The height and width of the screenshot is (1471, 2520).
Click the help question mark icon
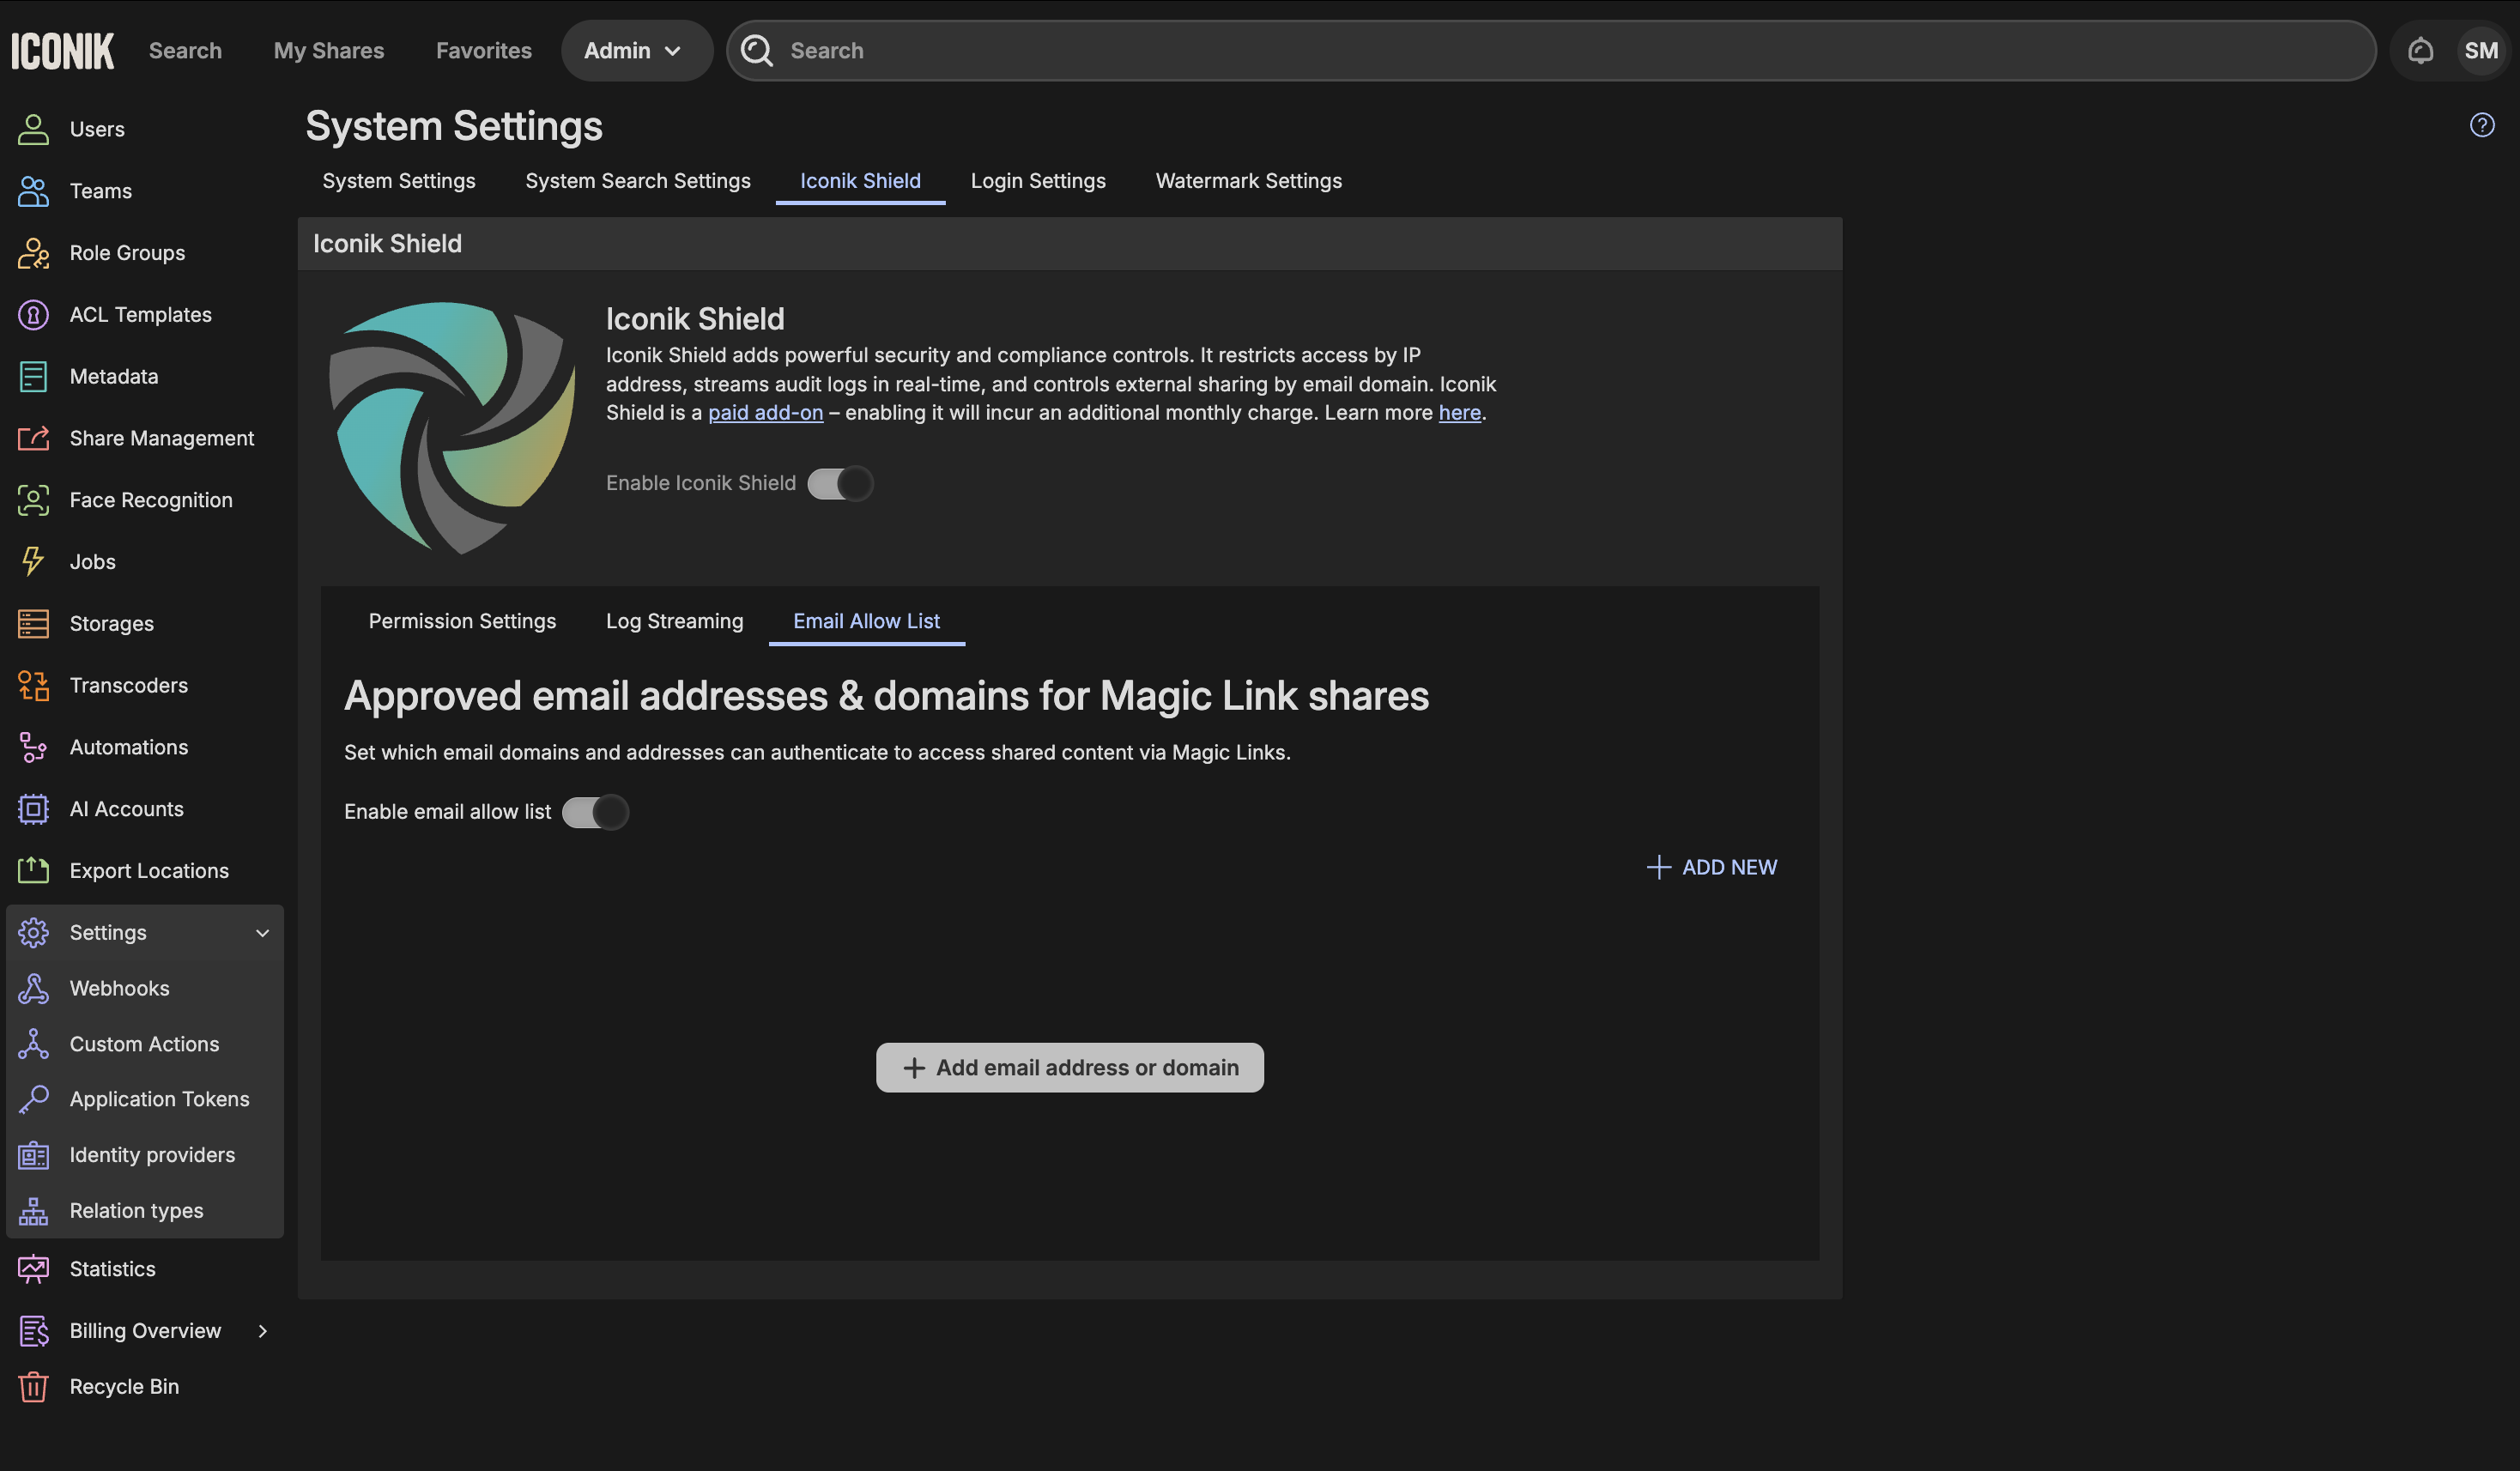tap(2481, 125)
